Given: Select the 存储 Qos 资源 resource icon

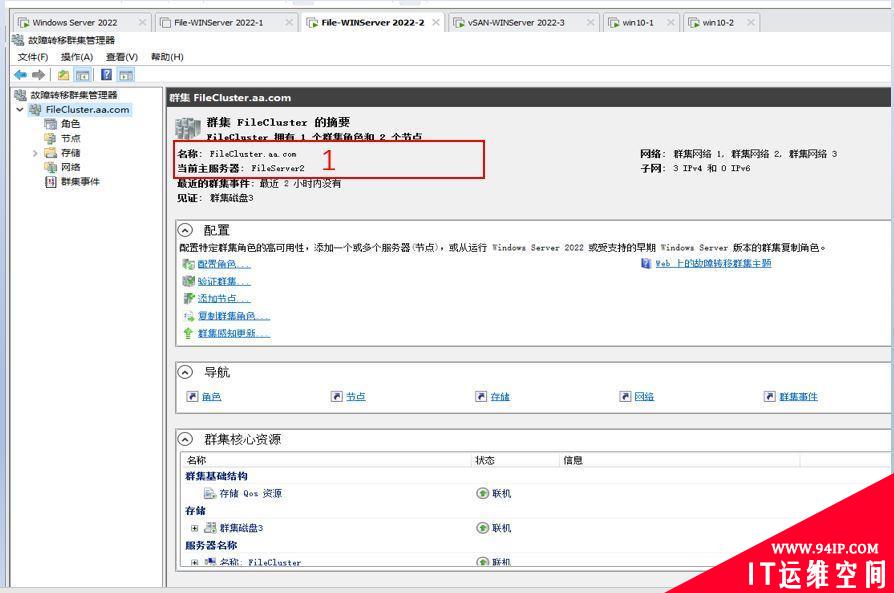Looking at the screenshot, I should coord(210,493).
